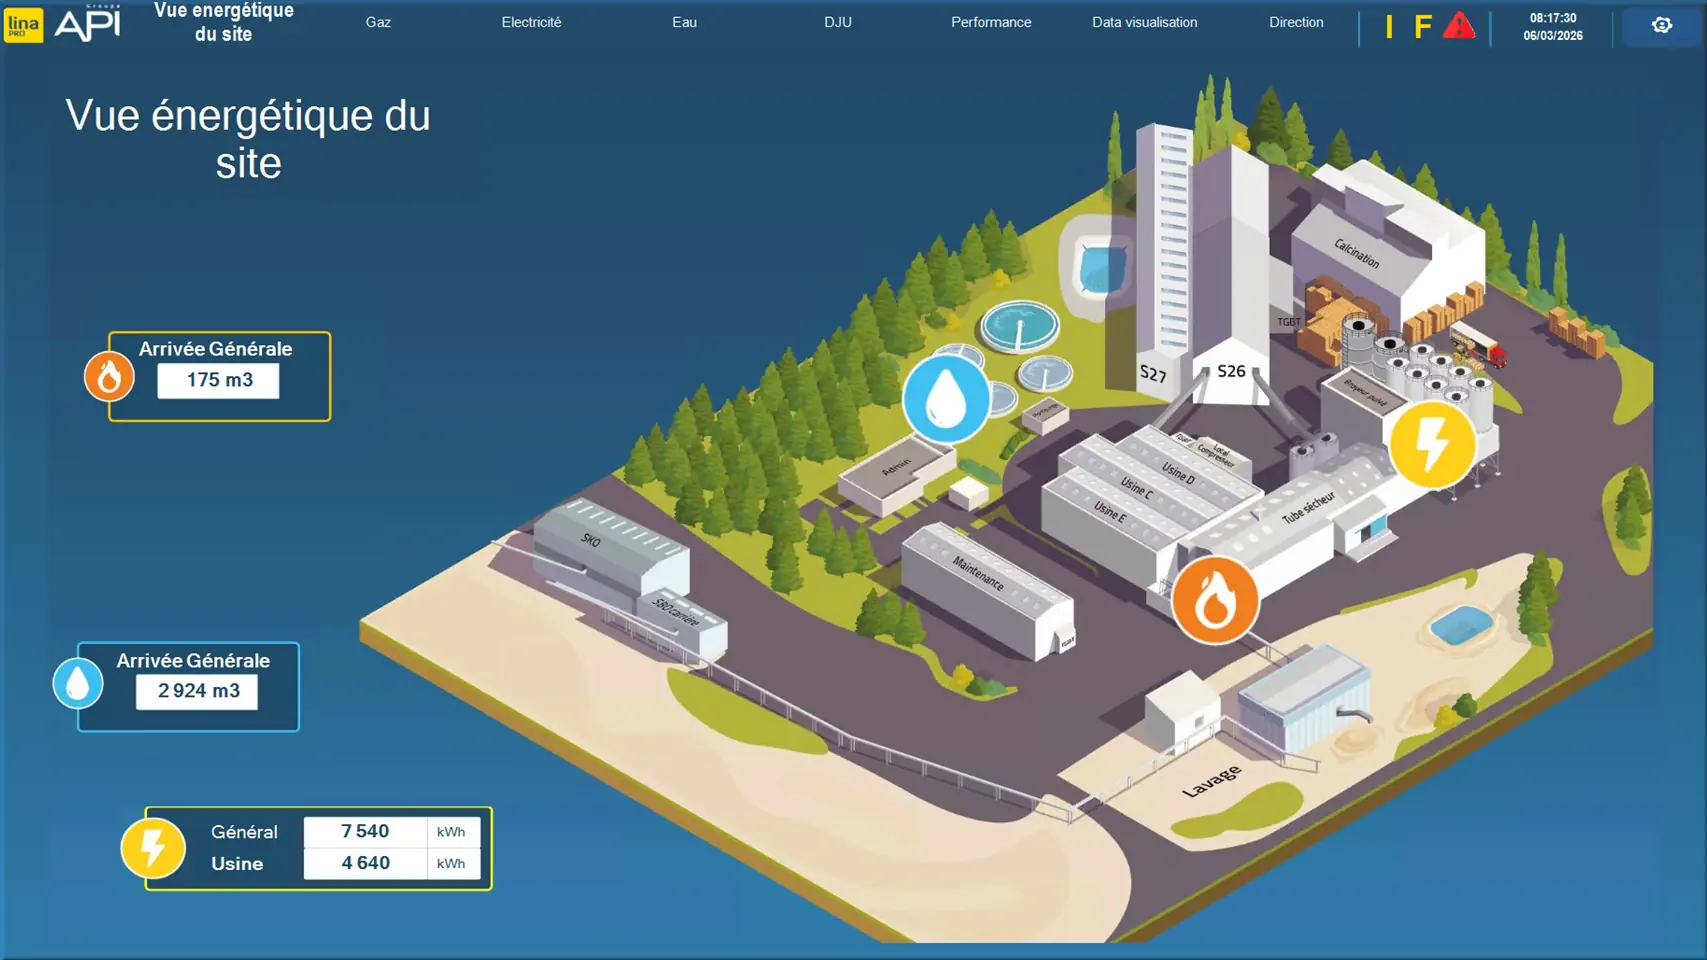Click the water drop icon beside the 2 924 m3 panel
The width and height of the screenshot is (1707, 960).
tap(78, 684)
